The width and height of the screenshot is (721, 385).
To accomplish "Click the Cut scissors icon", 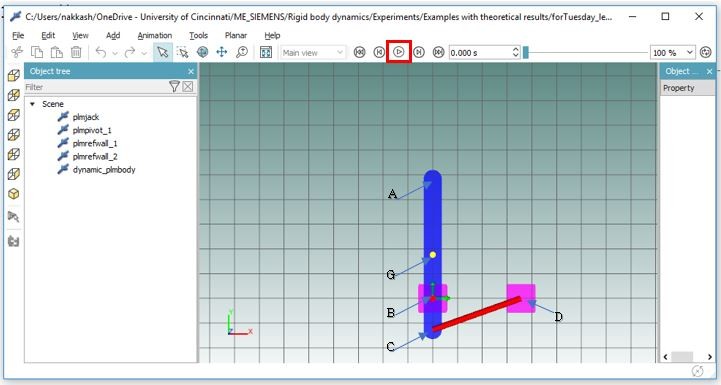I will click(17, 52).
